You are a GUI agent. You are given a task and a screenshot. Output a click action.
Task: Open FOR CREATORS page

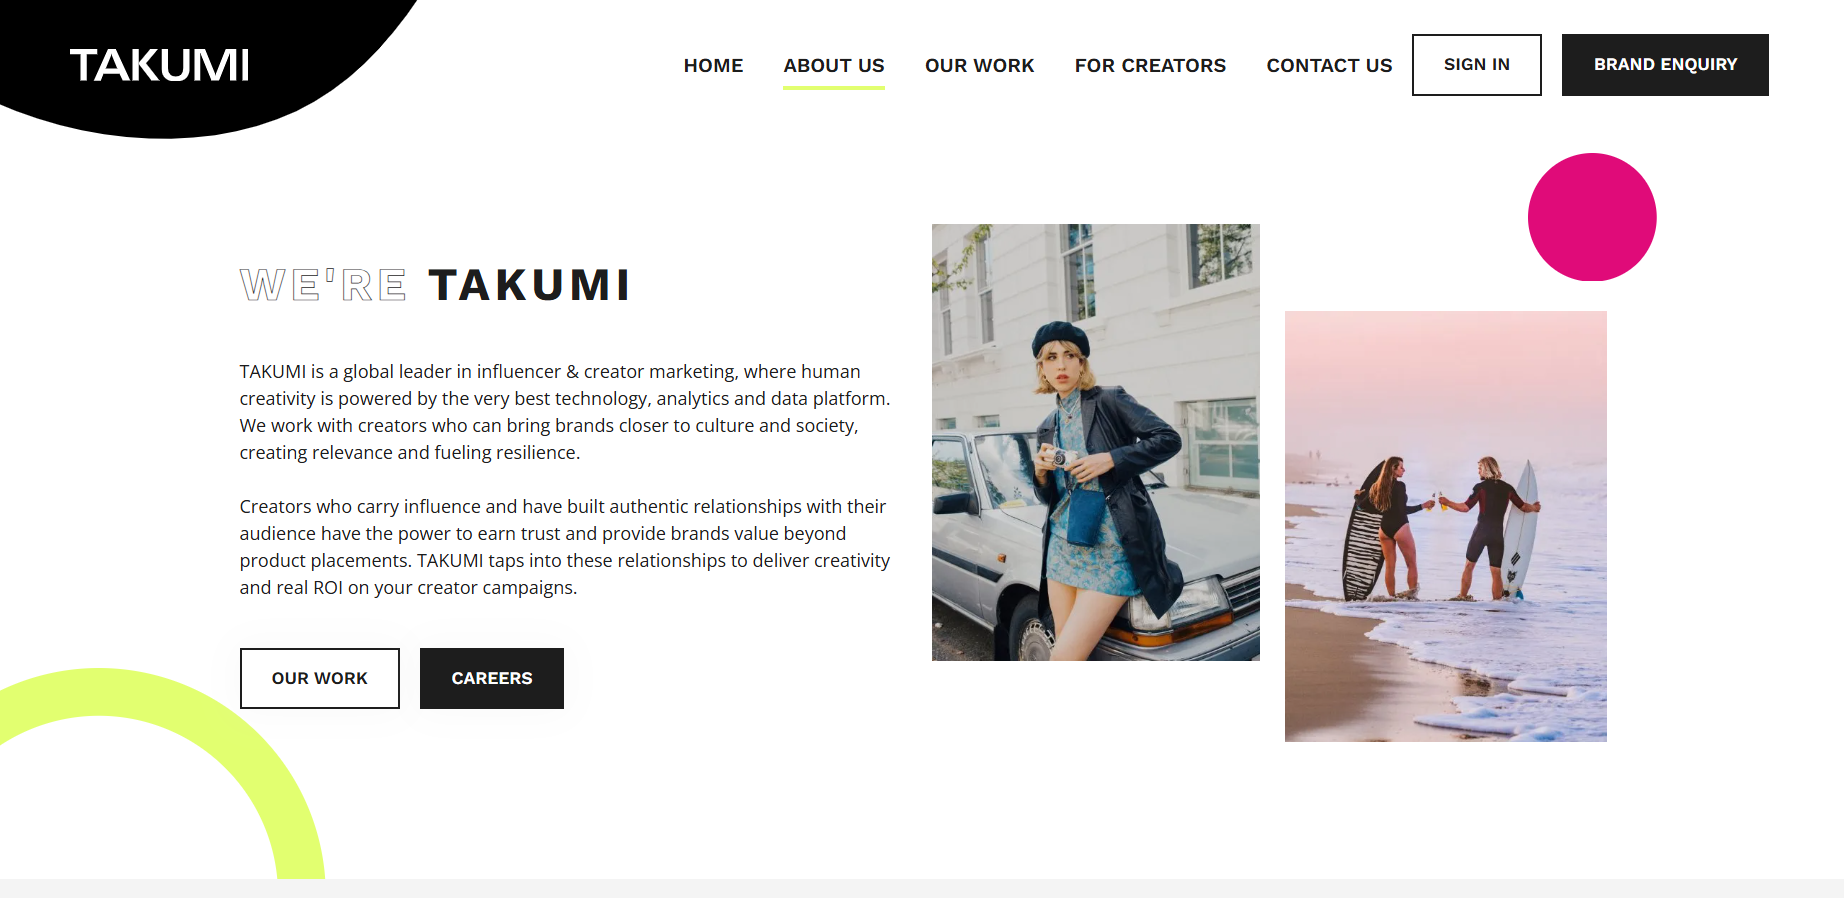(1150, 66)
